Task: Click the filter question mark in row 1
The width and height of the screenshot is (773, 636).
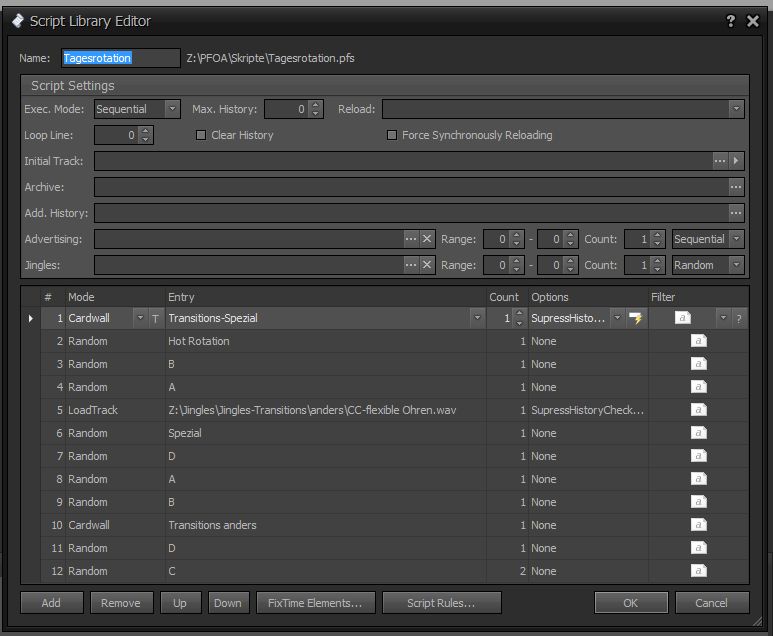Action: click(738, 318)
